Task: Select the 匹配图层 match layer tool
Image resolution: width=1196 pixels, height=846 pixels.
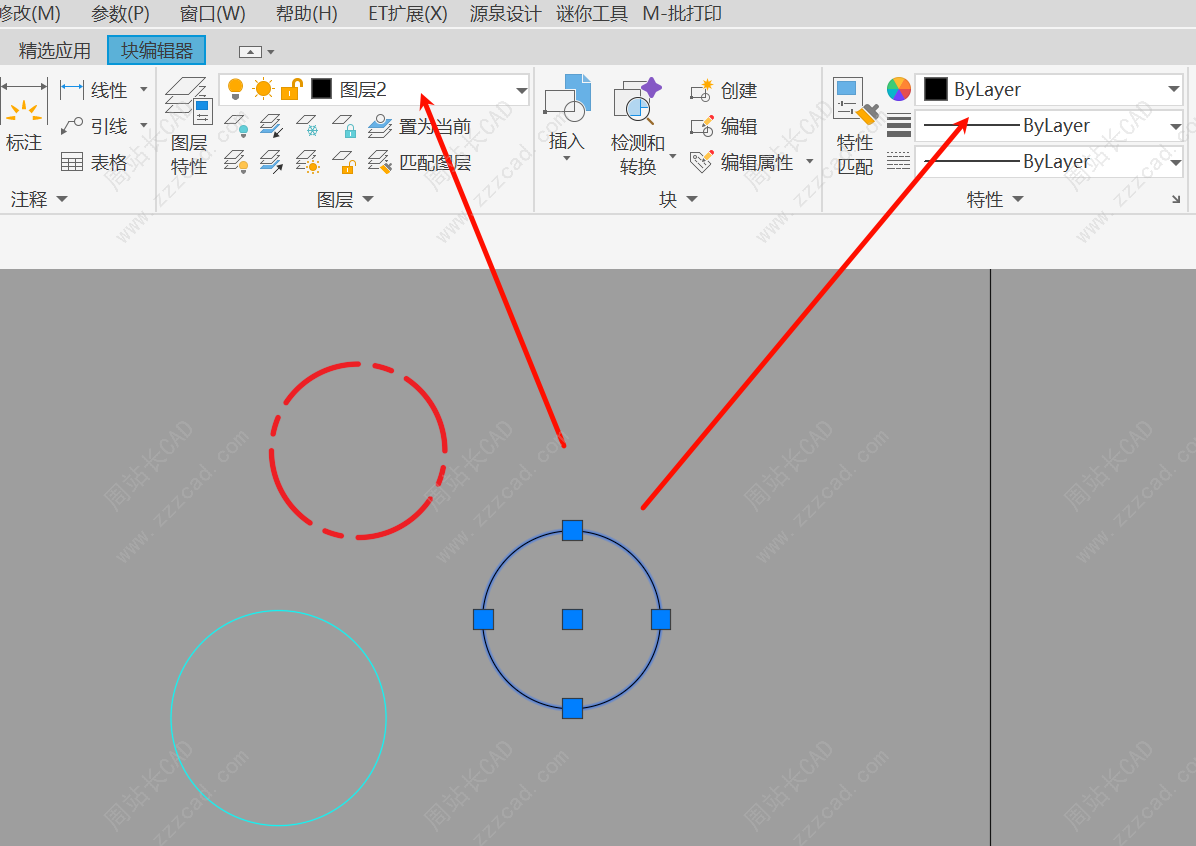Action: (x=421, y=162)
